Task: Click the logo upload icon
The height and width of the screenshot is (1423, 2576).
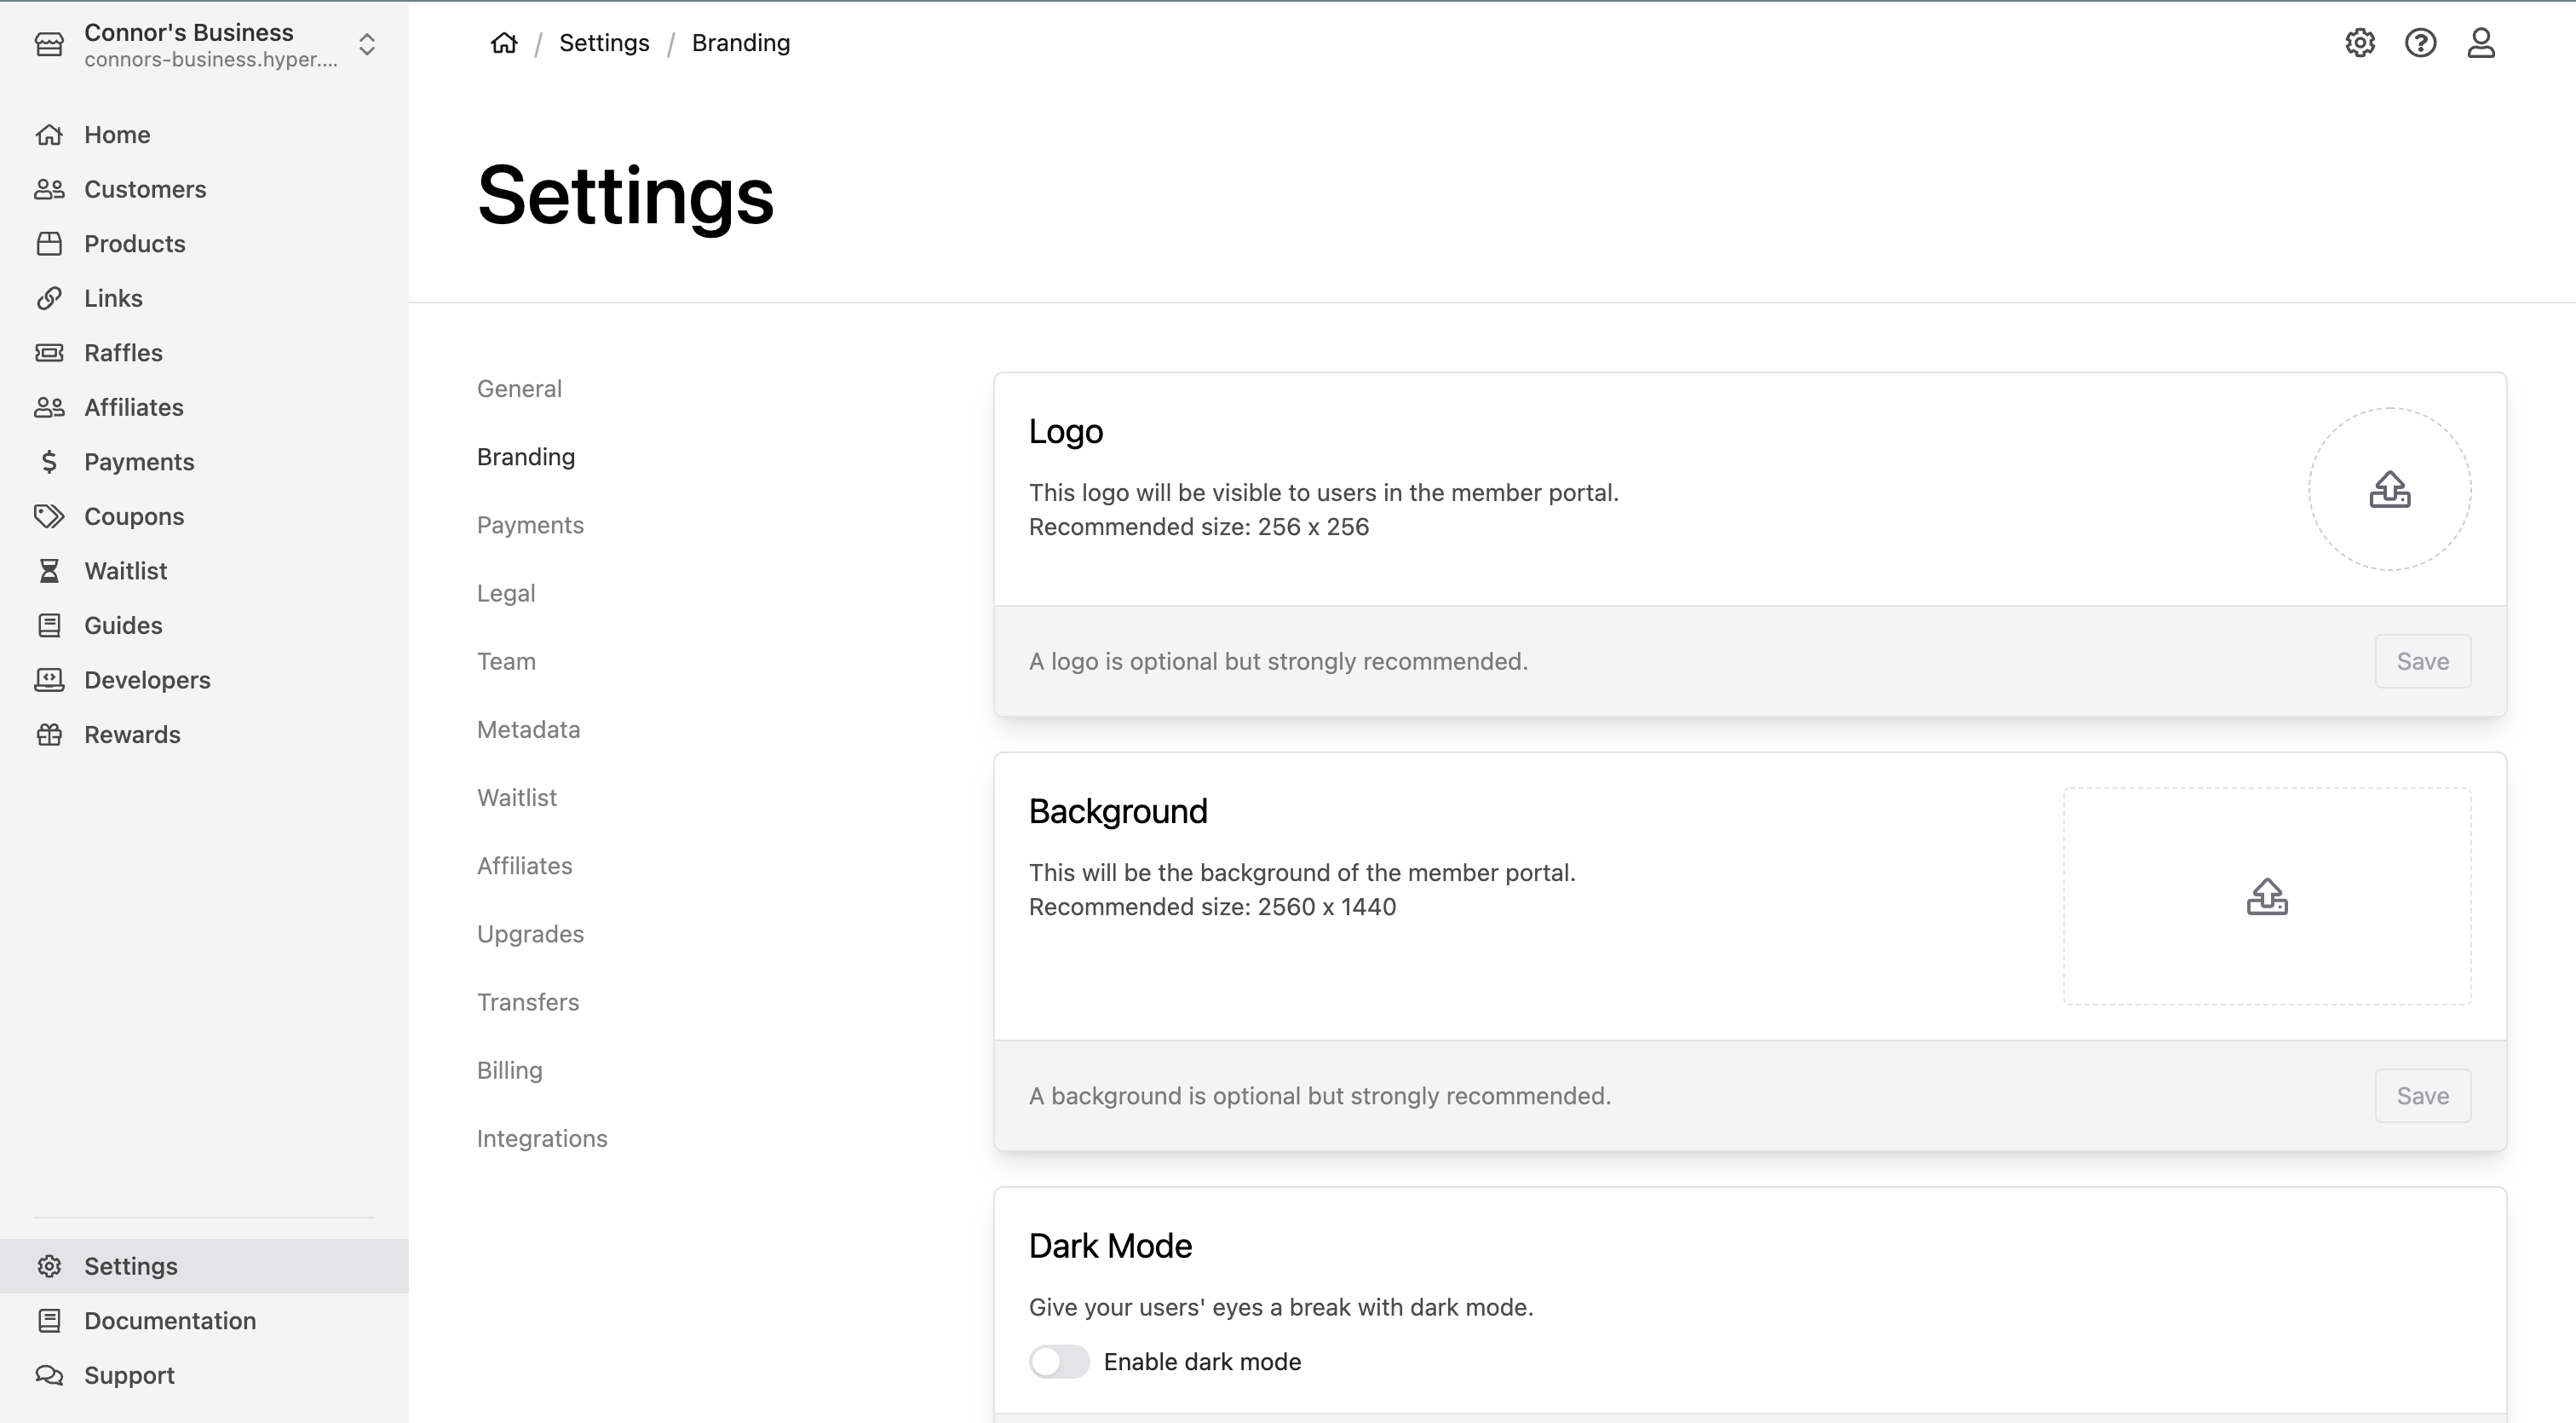Action: (2390, 490)
